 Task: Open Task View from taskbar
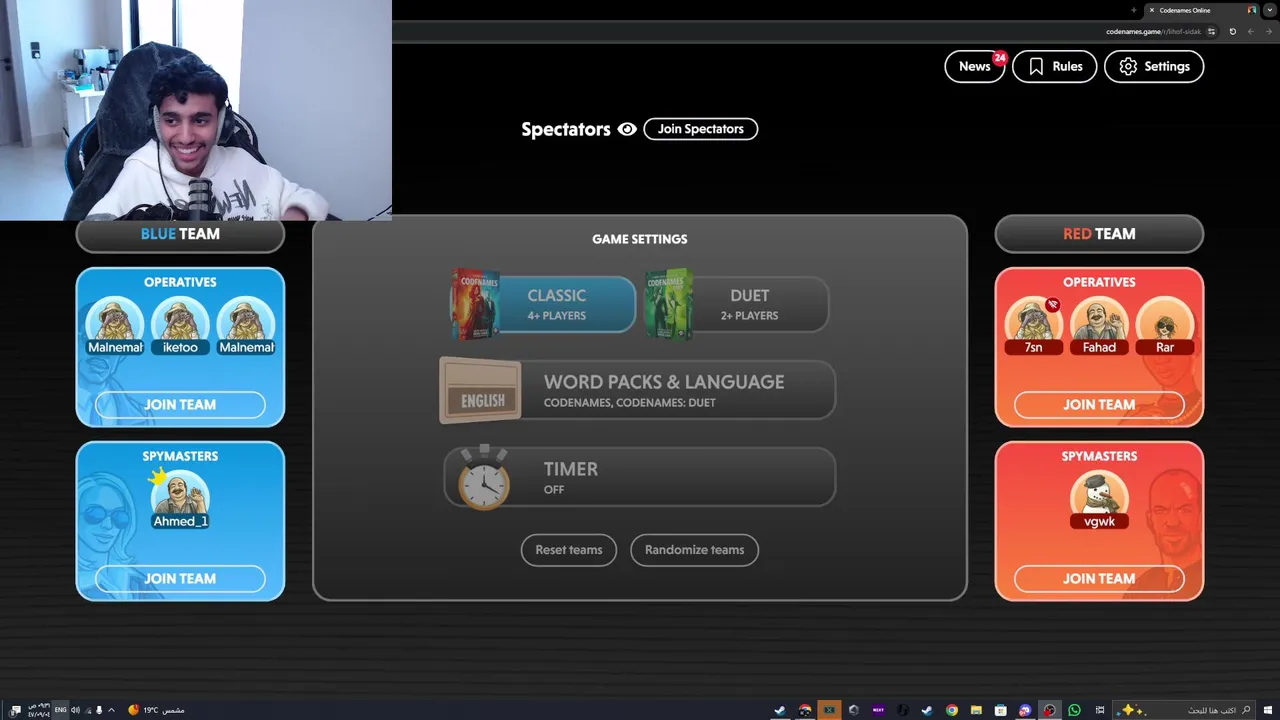pyautogui.click(x=1100, y=710)
